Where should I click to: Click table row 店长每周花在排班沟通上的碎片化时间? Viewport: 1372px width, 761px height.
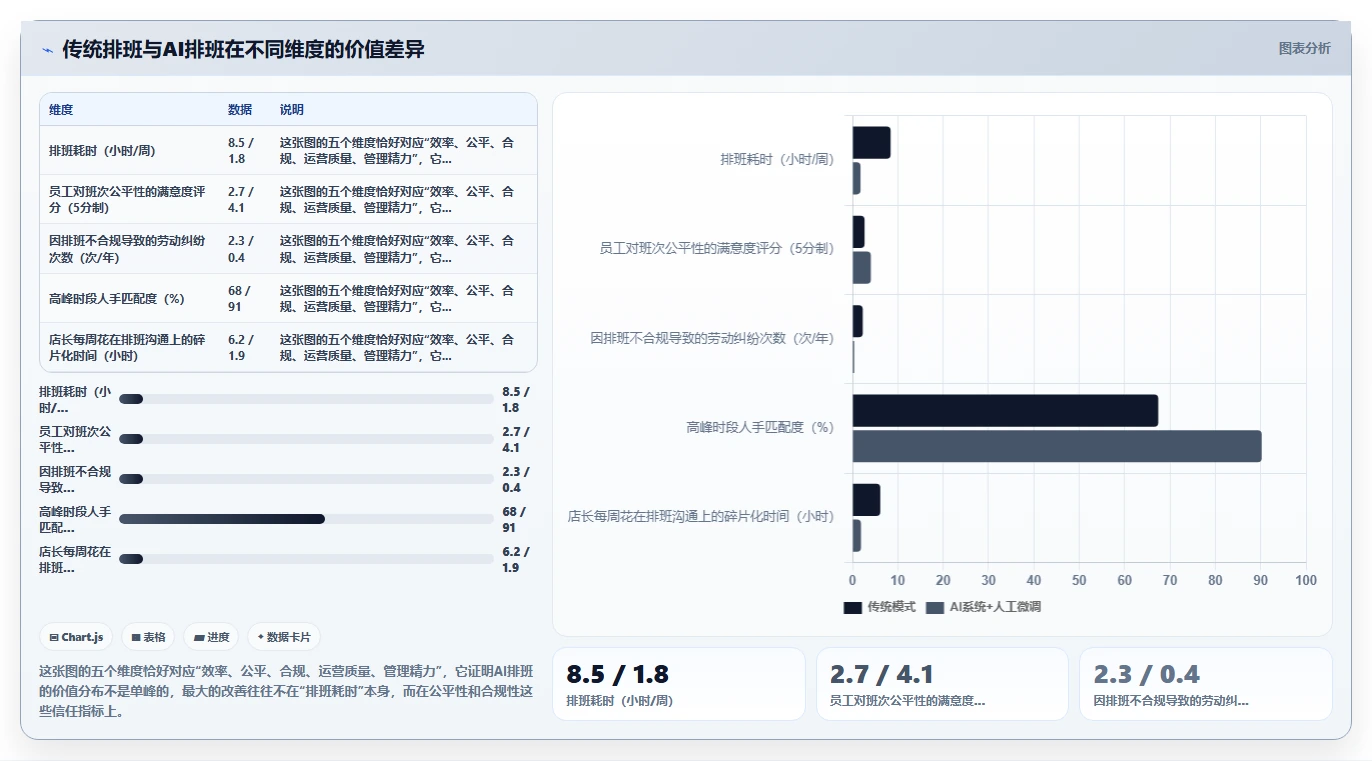[x=288, y=347]
